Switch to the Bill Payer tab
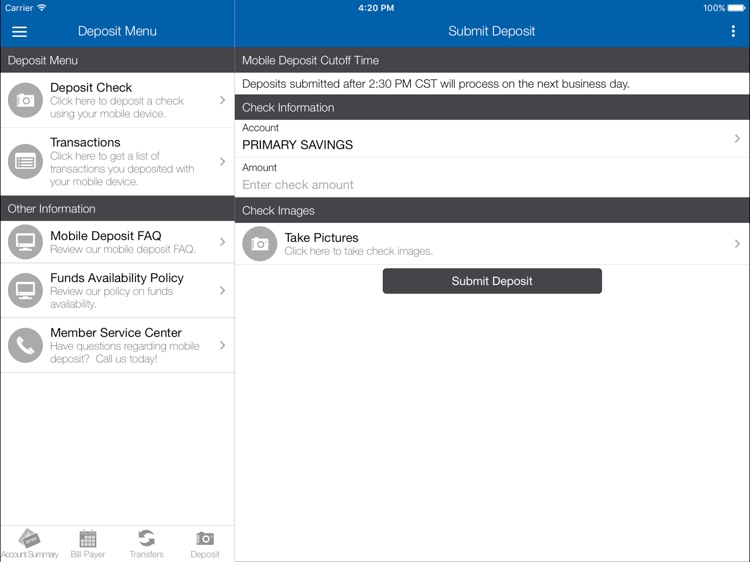The image size is (750, 562). [88, 544]
